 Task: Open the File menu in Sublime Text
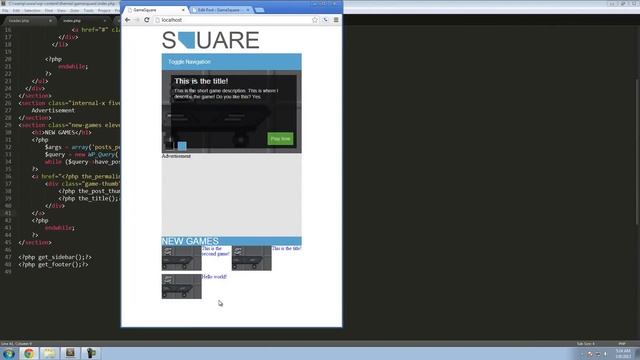pyautogui.click(x=5, y=11)
